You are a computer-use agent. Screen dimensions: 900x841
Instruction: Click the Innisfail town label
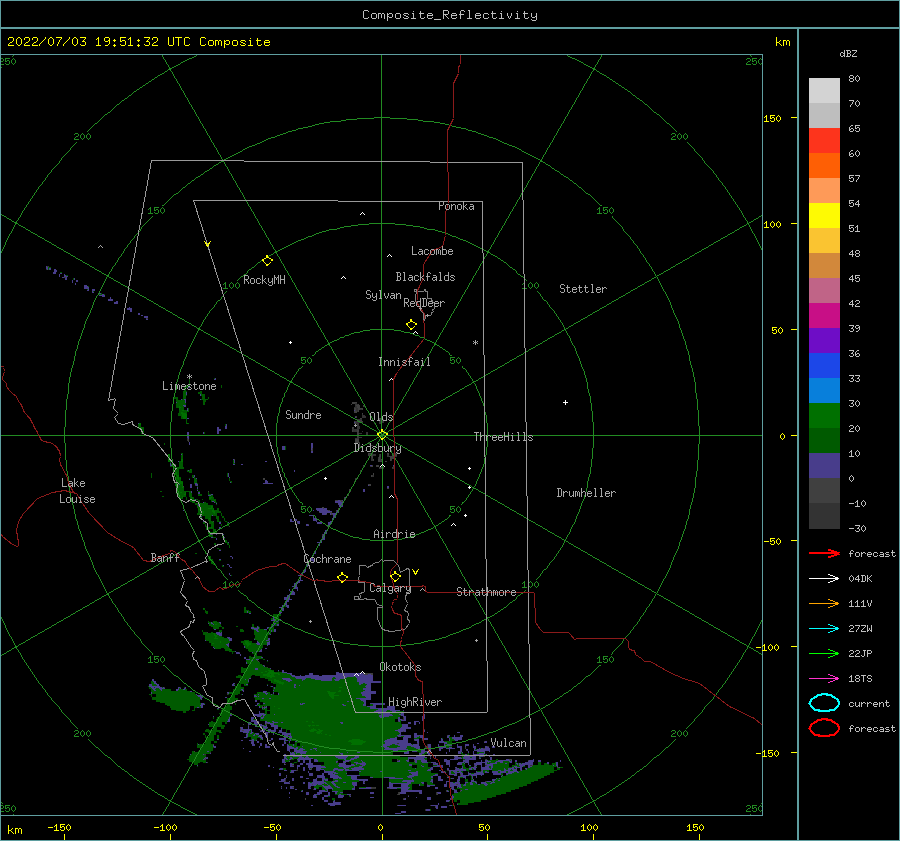coord(404,362)
